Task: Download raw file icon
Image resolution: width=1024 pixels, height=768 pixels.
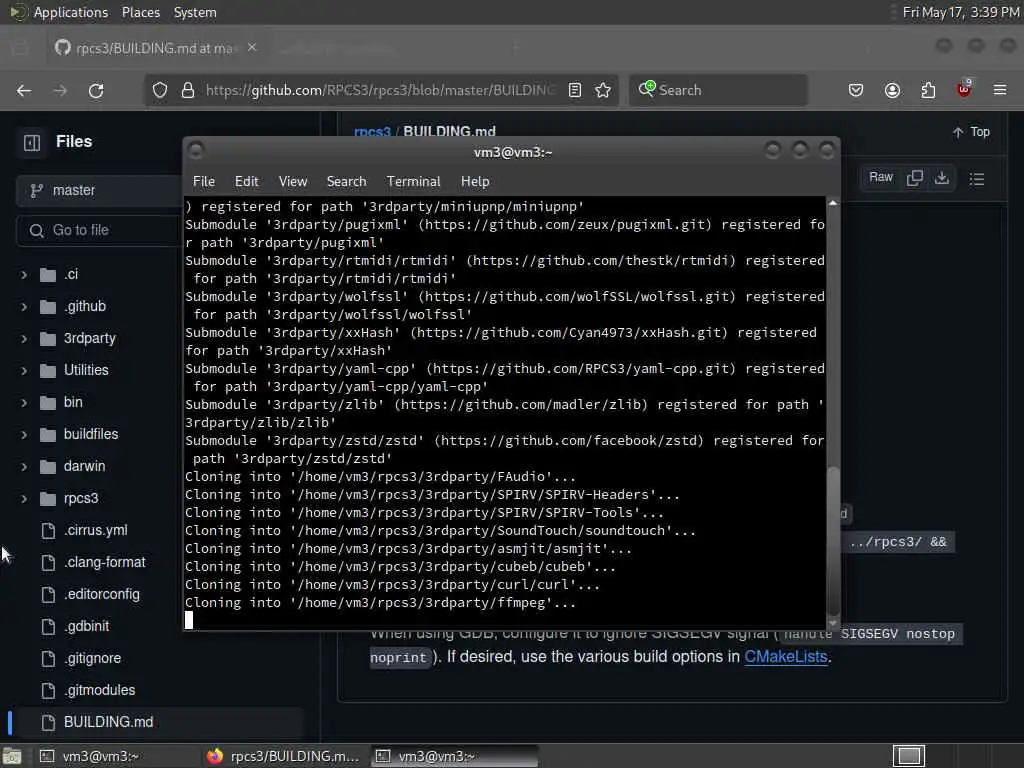Action: click(x=942, y=178)
